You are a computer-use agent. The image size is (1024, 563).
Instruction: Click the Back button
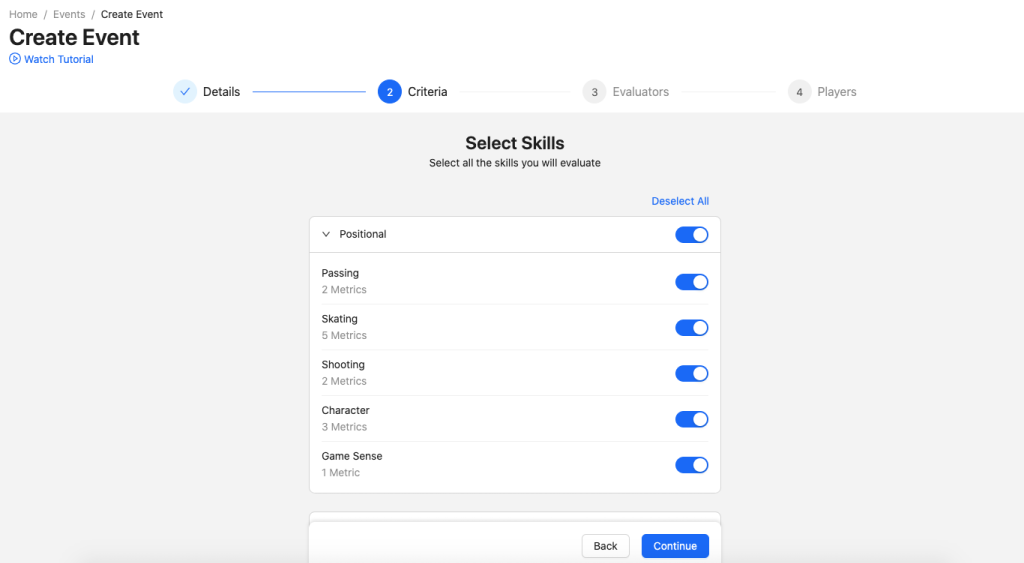point(605,546)
